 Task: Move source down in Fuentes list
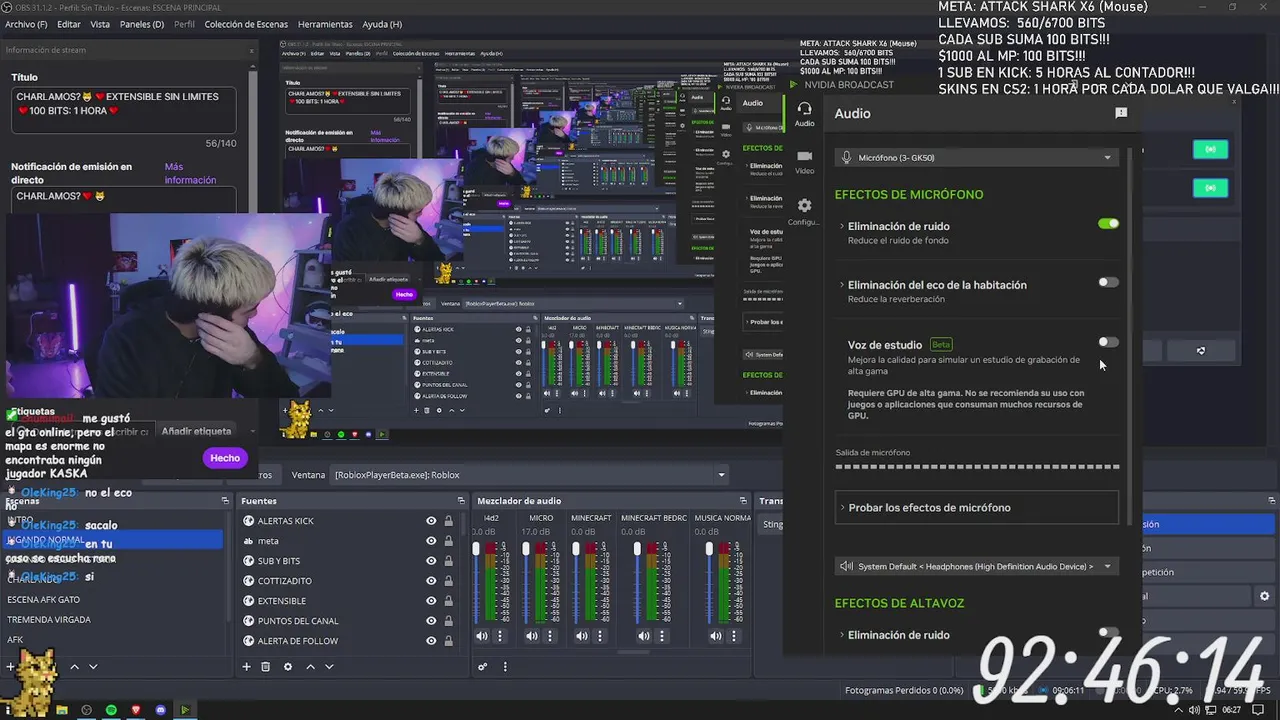pos(329,667)
